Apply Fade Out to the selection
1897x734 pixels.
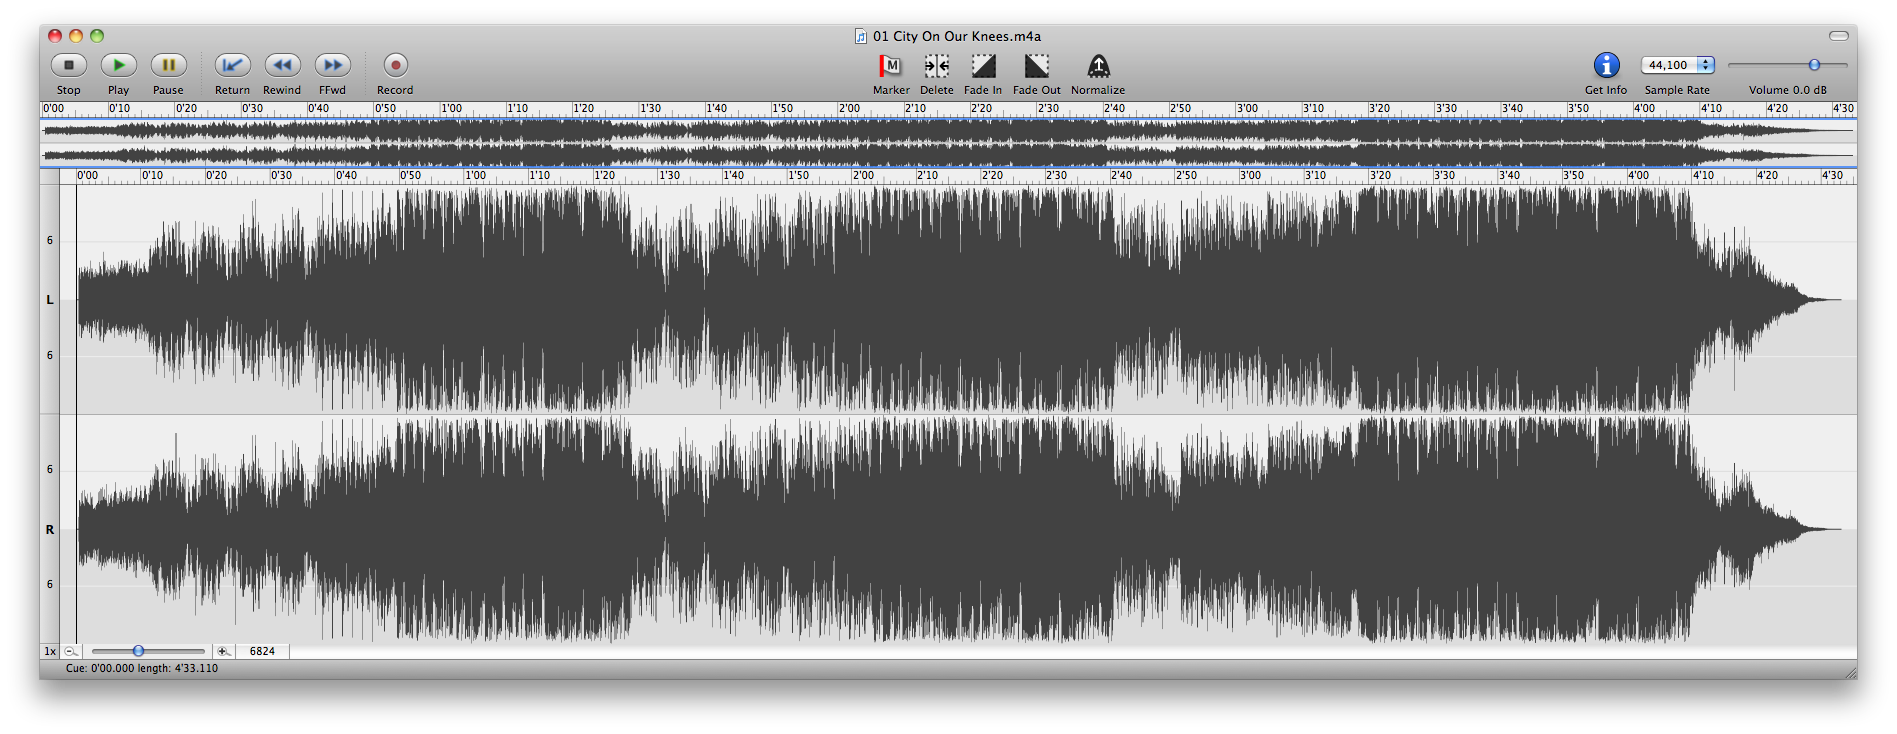pyautogui.click(x=1037, y=66)
